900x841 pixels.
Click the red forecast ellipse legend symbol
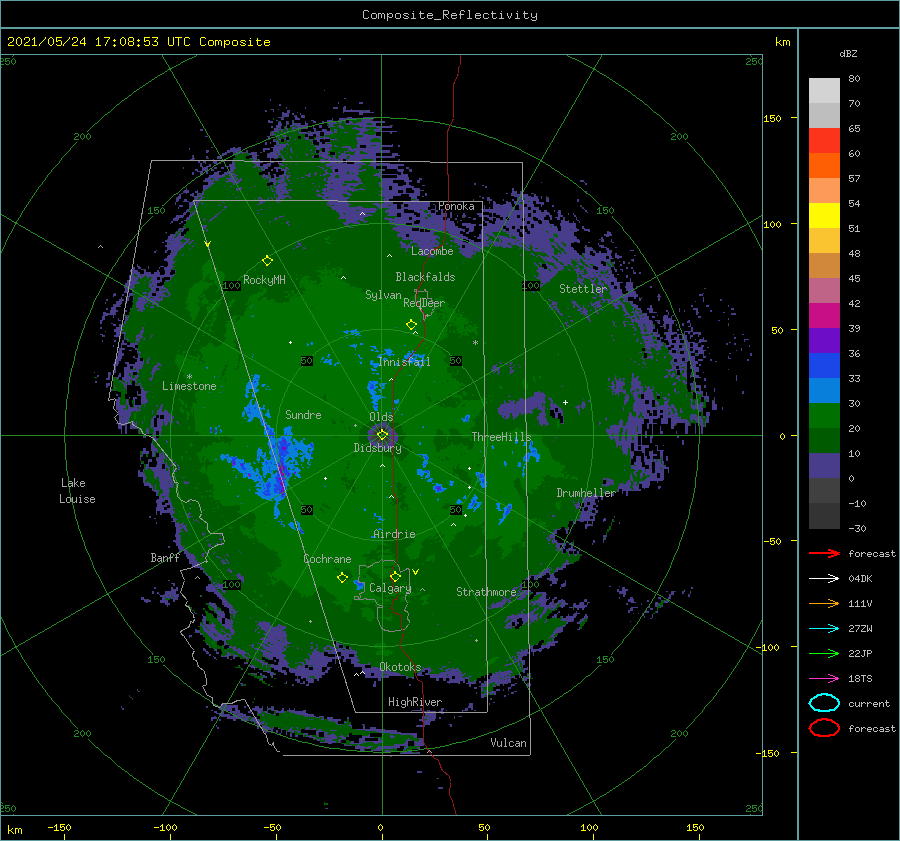824,728
